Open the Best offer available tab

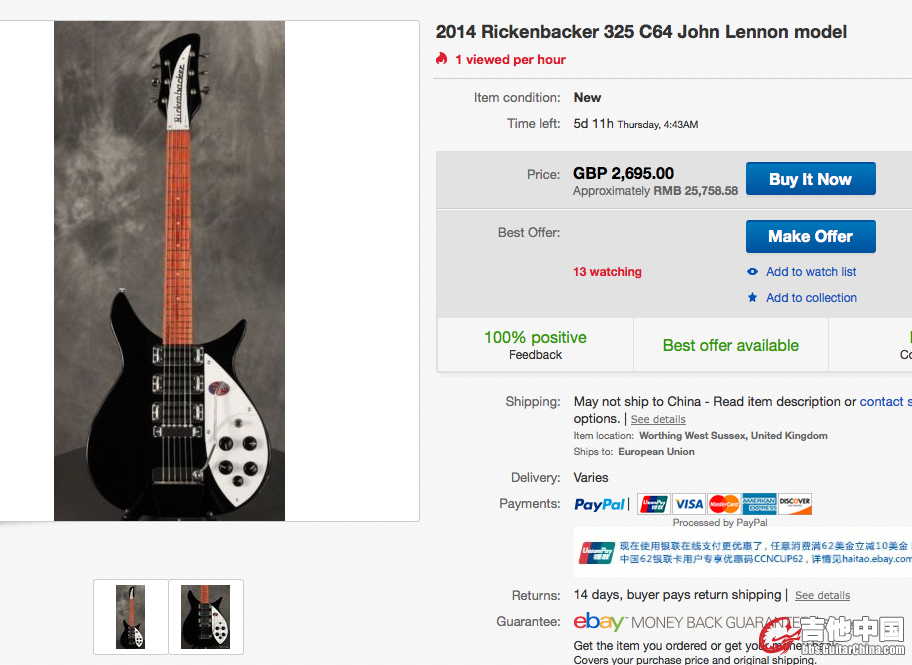(x=731, y=345)
